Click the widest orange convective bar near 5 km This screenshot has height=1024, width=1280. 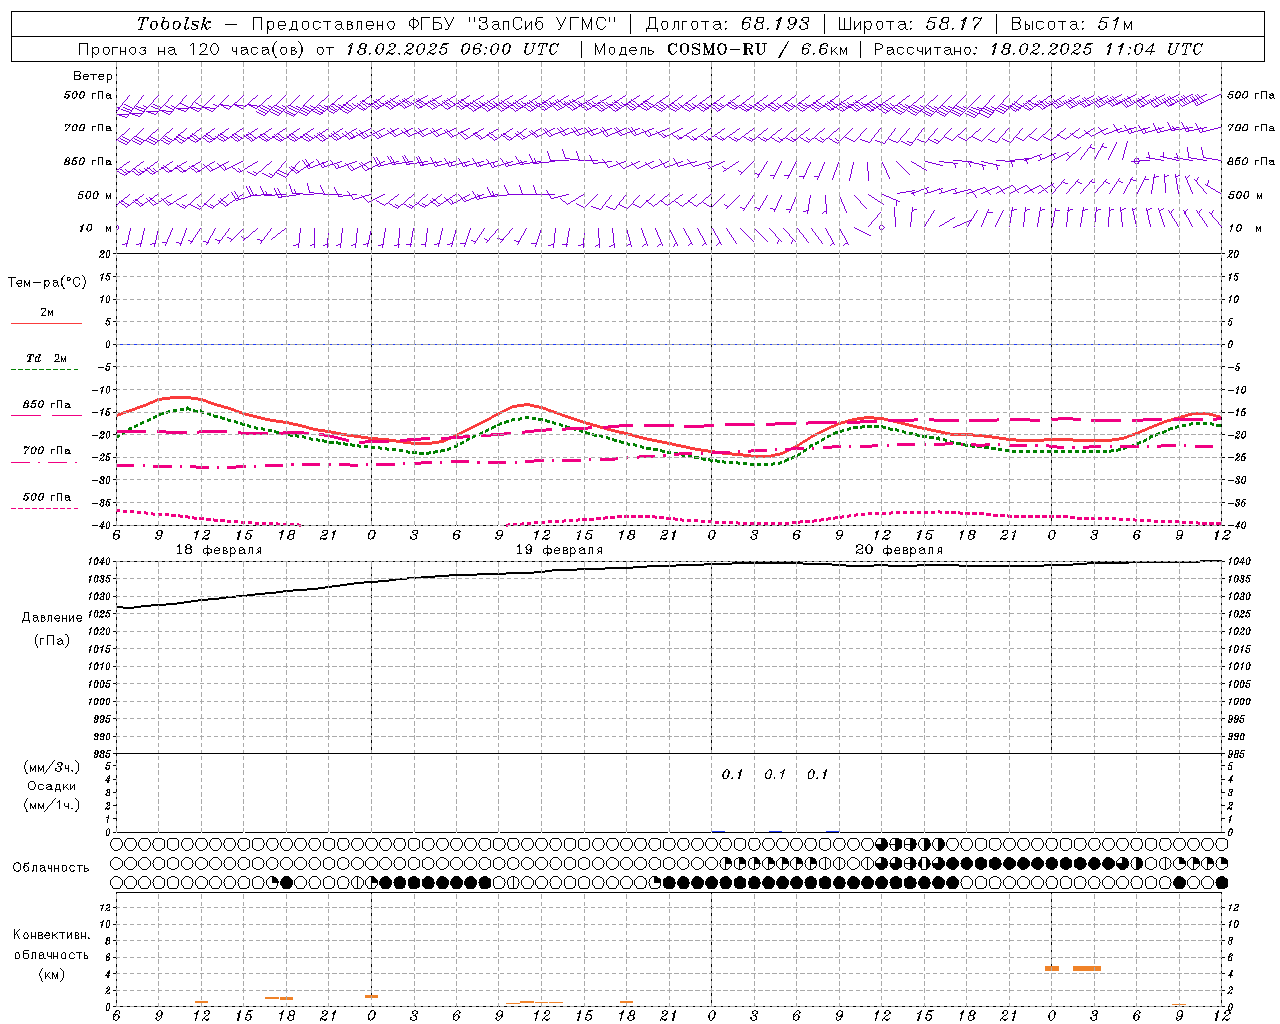click(1087, 968)
